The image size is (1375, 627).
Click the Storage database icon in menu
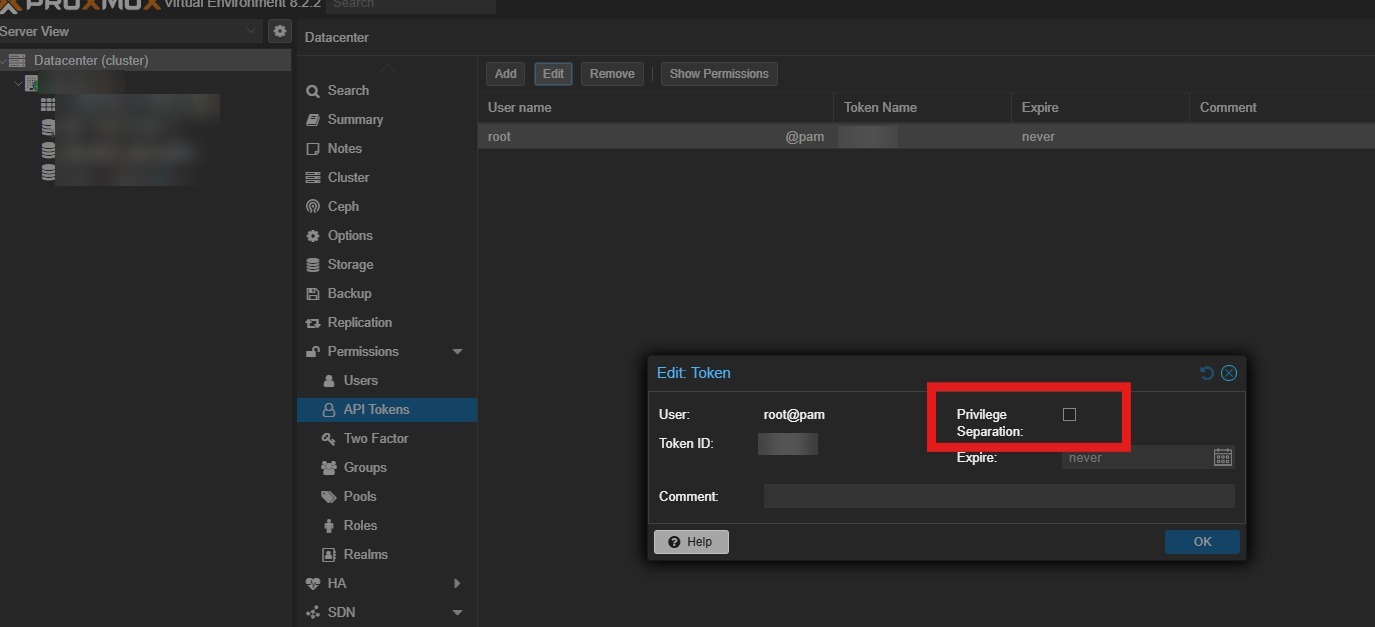coord(313,265)
